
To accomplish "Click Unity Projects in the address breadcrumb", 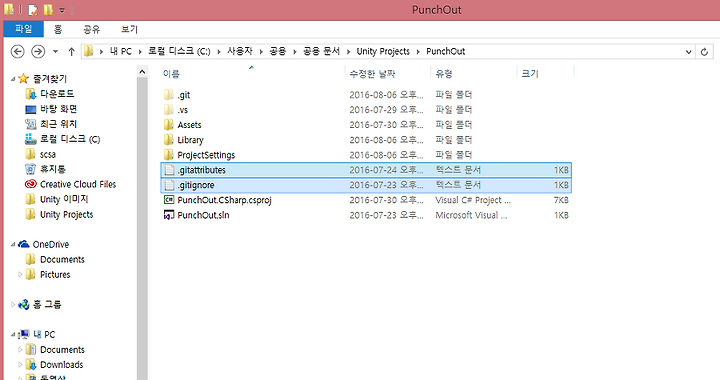I will point(383,51).
